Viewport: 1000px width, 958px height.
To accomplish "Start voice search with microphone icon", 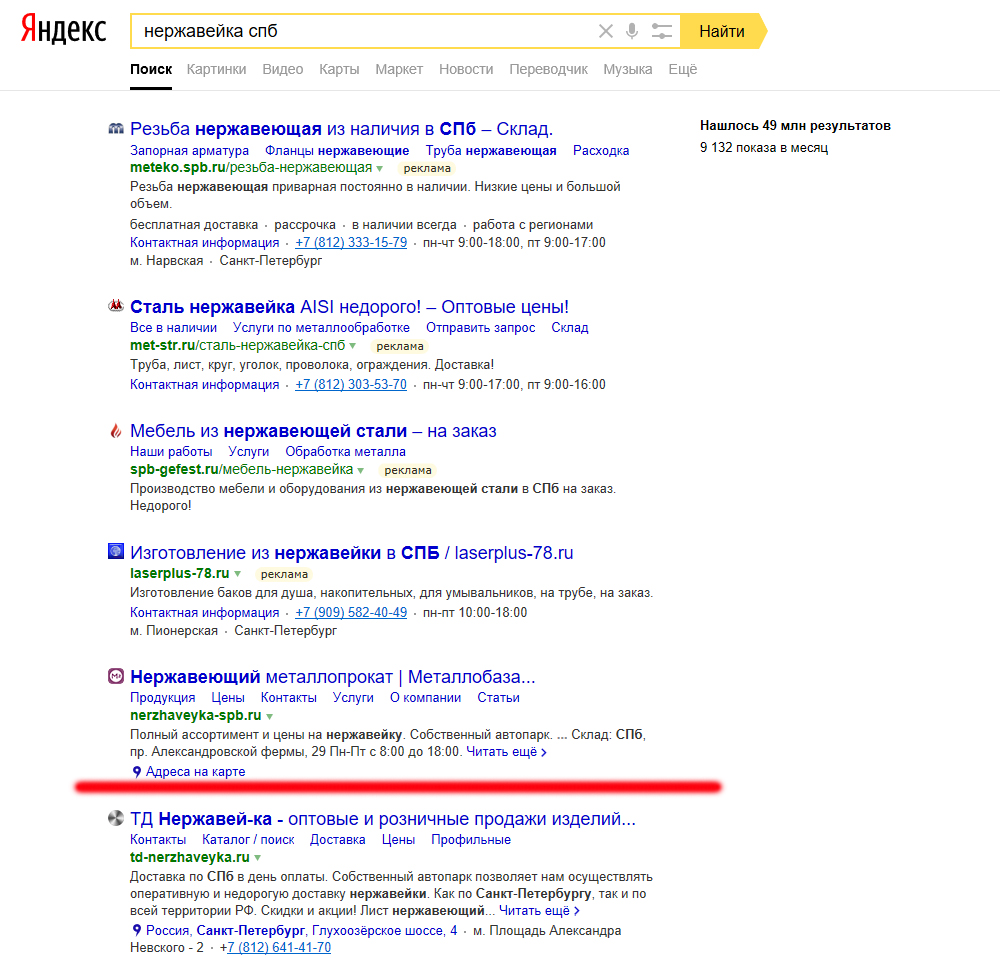I will 631,31.
